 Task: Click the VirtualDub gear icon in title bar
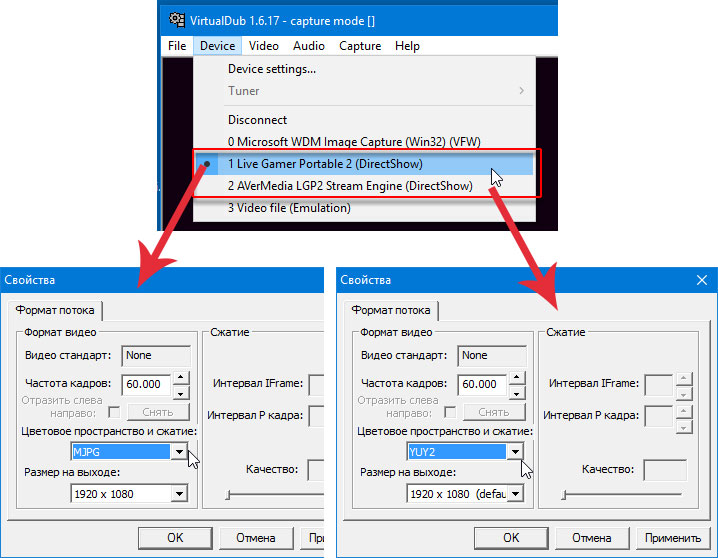(177, 20)
